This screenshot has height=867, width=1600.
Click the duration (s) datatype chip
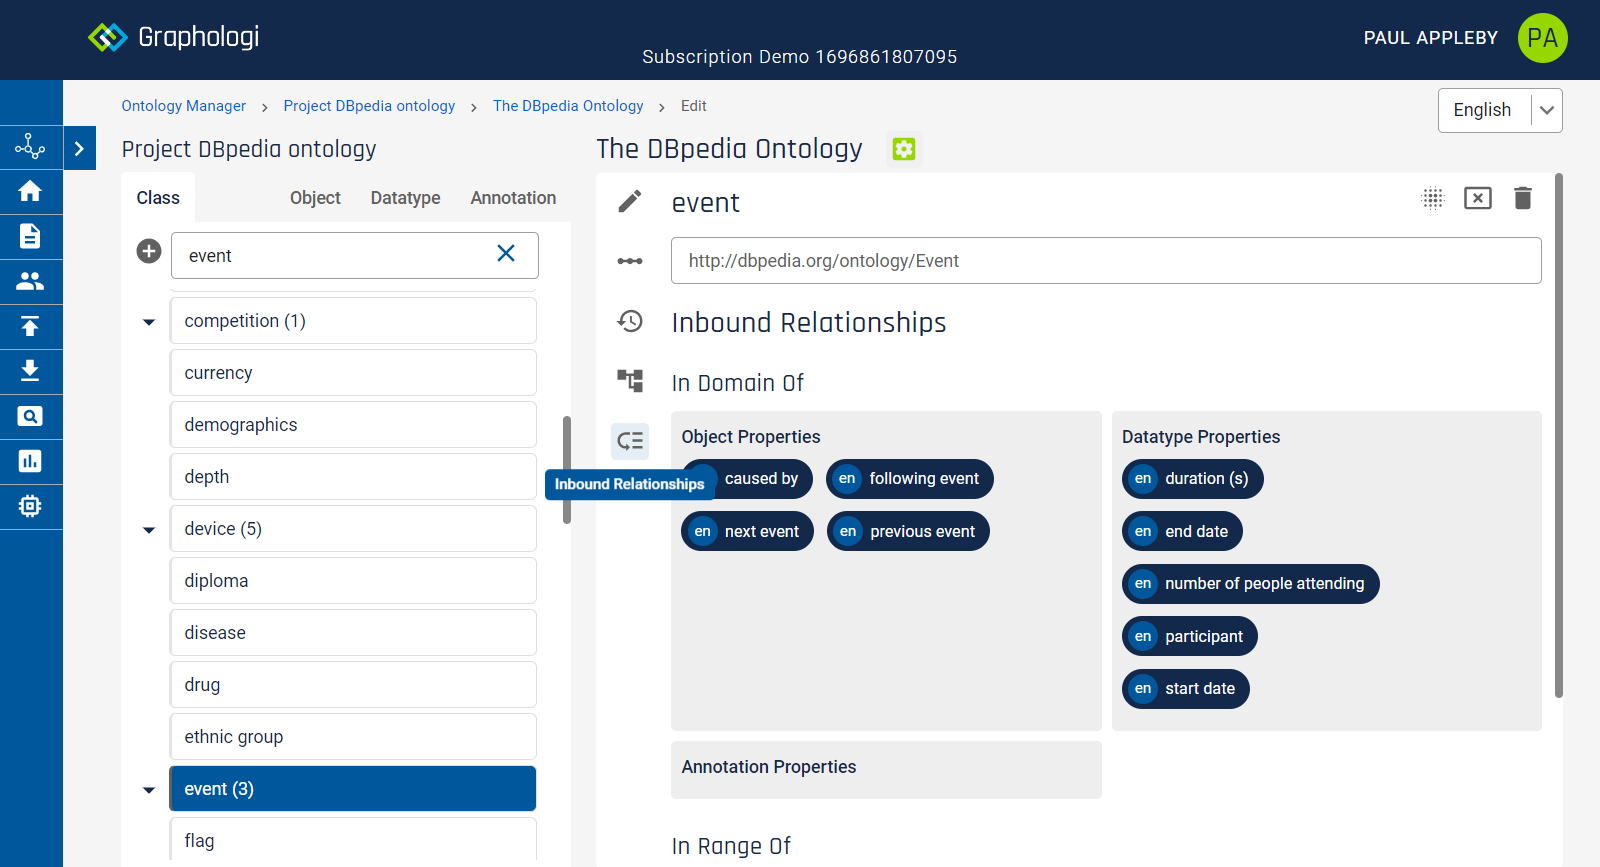pos(1192,479)
